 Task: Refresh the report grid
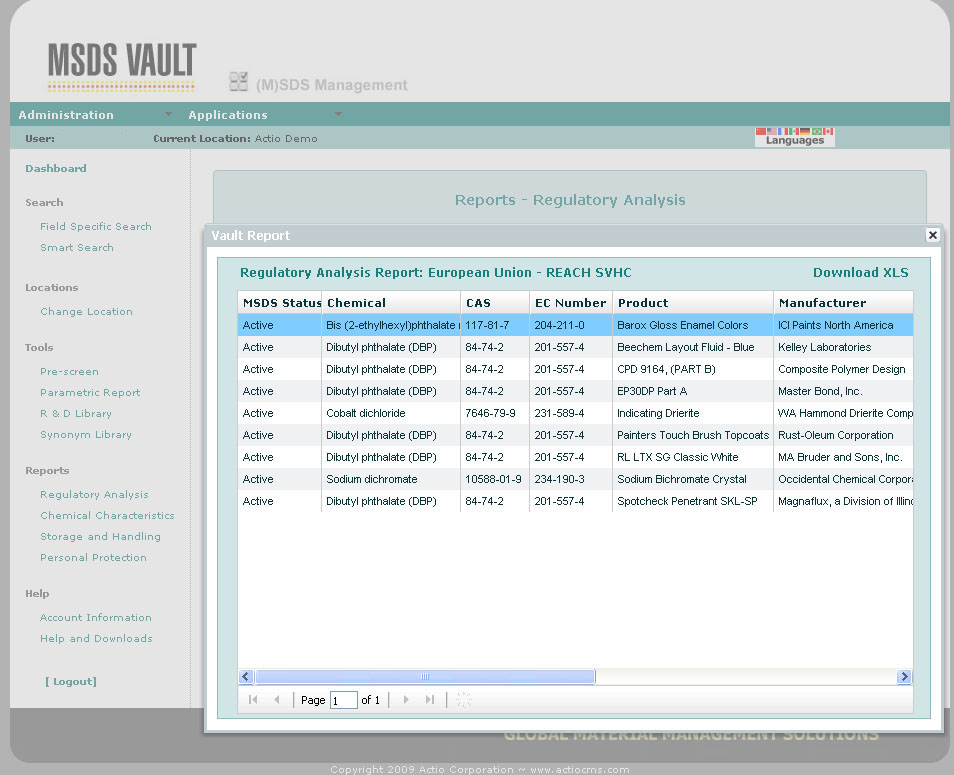click(x=464, y=700)
